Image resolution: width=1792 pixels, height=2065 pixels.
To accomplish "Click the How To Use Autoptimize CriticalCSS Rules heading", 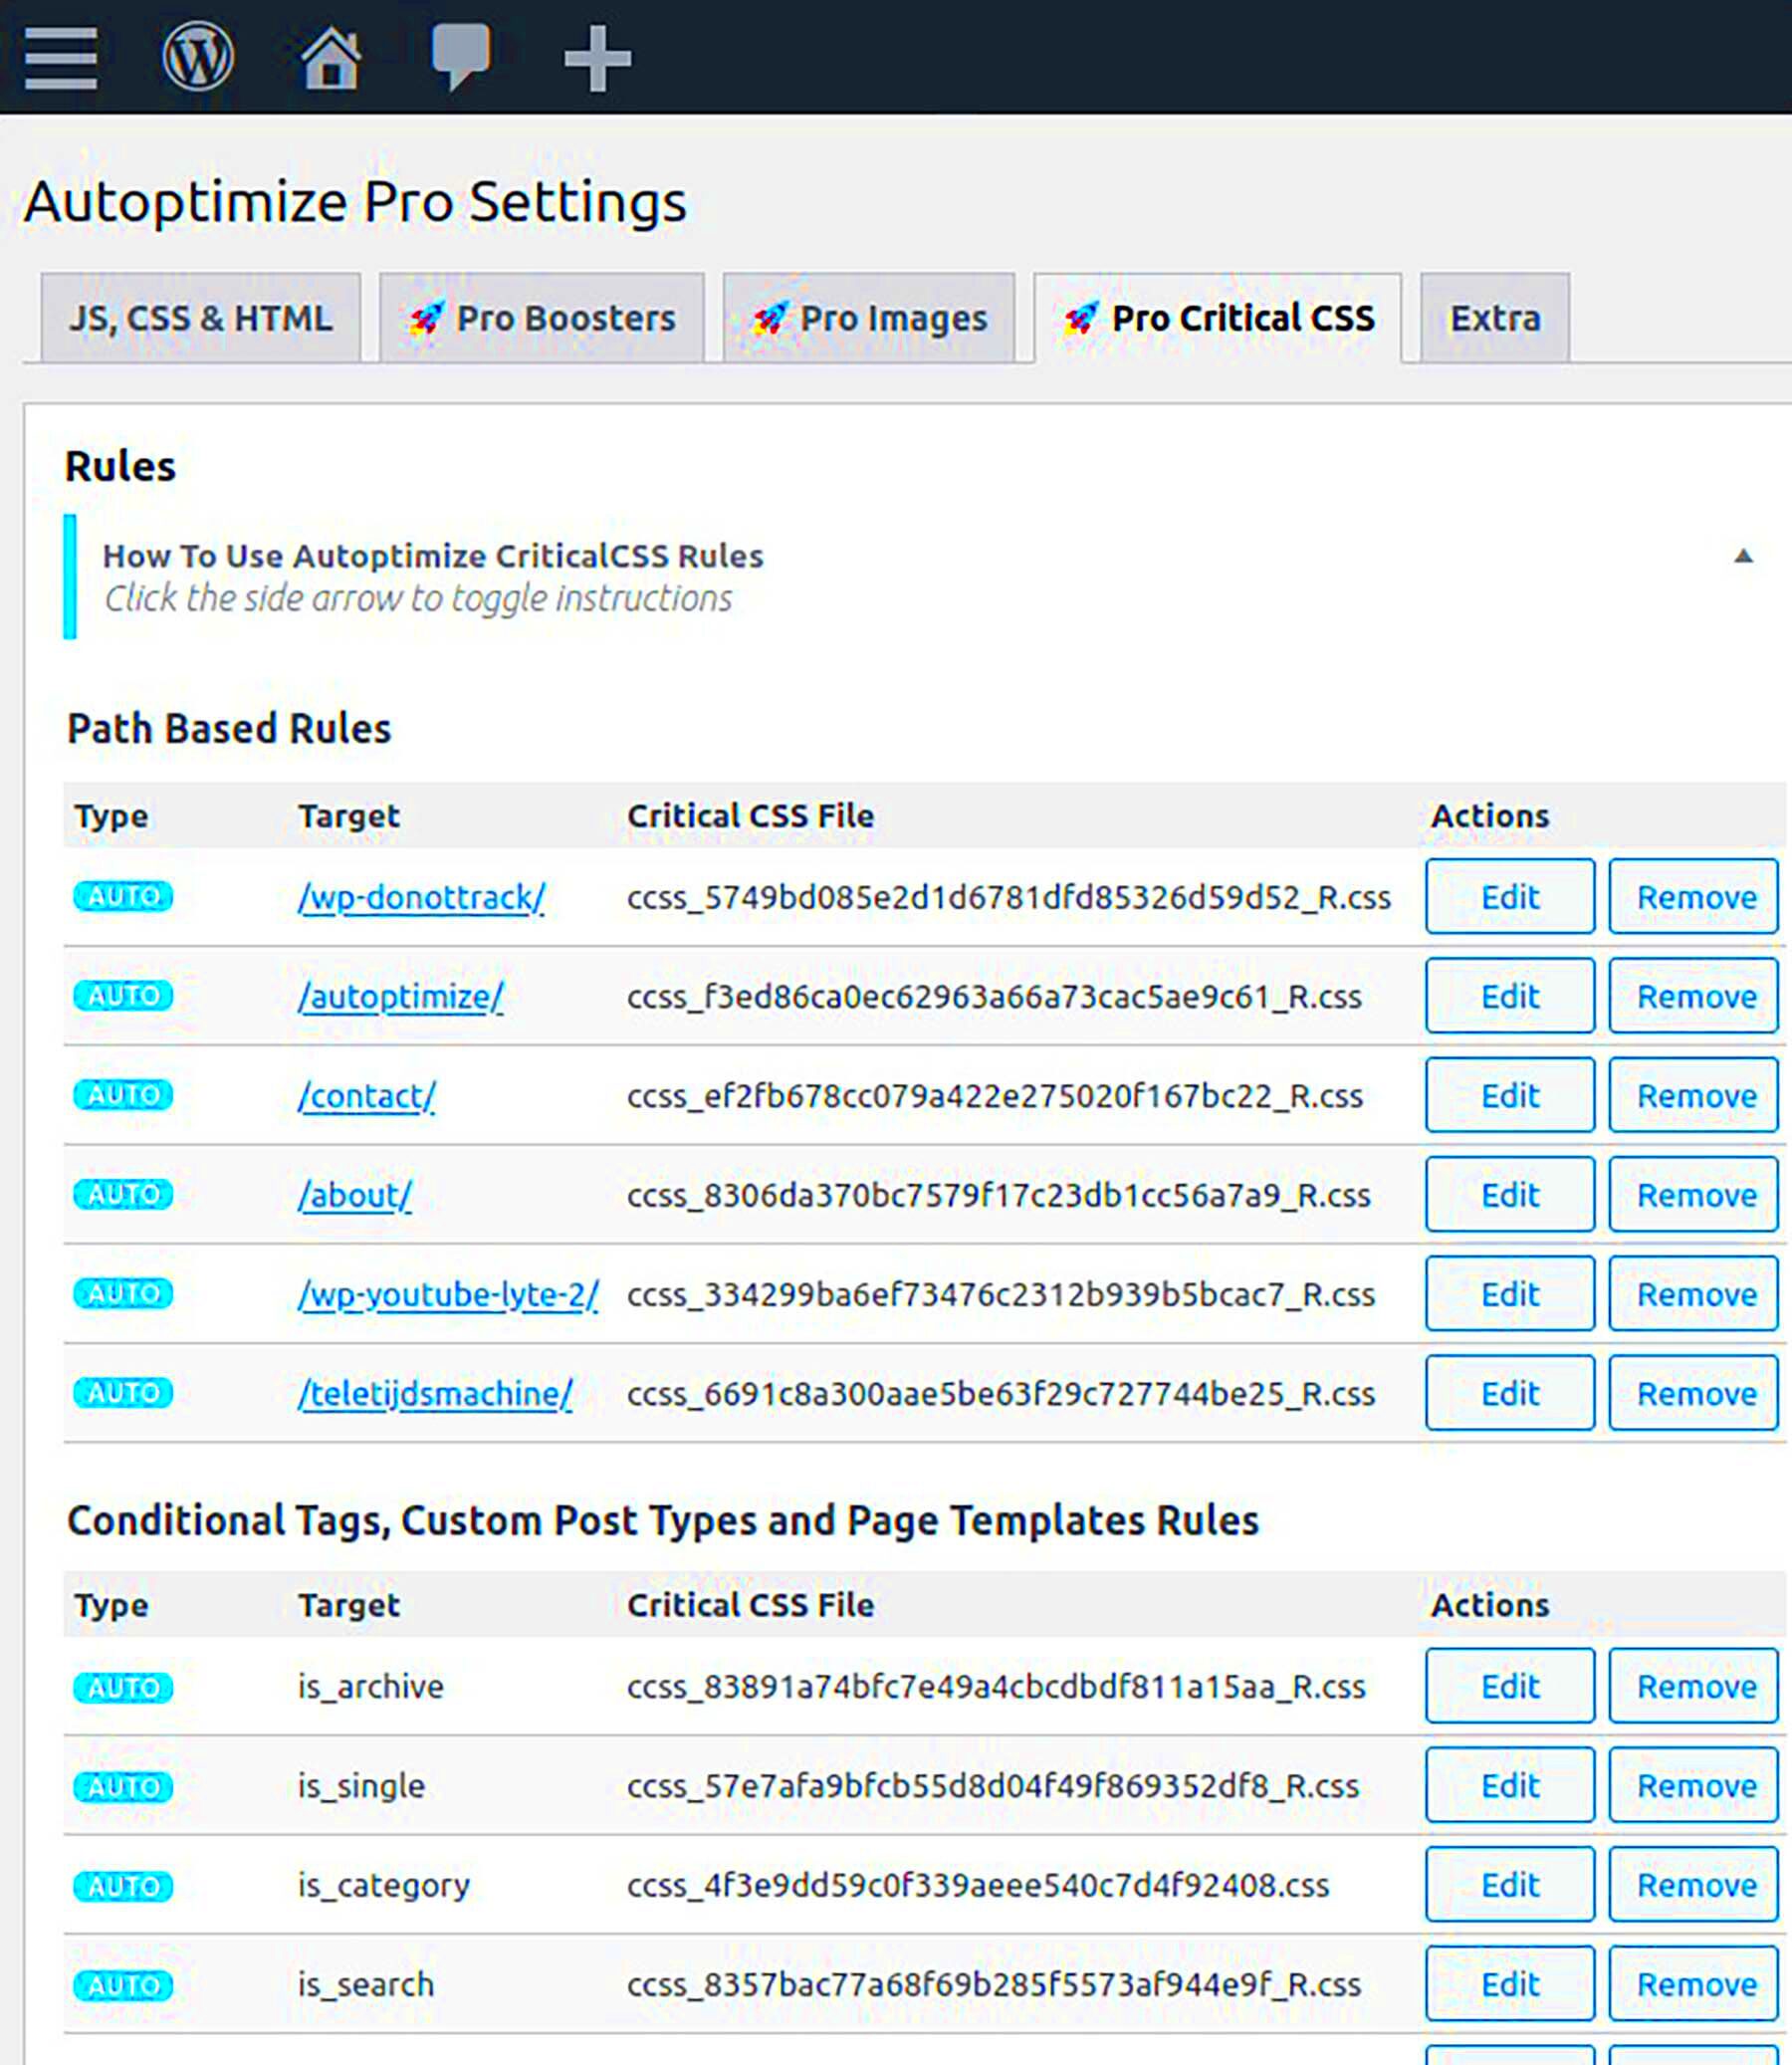I will pyautogui.click(x=433, y=556).
